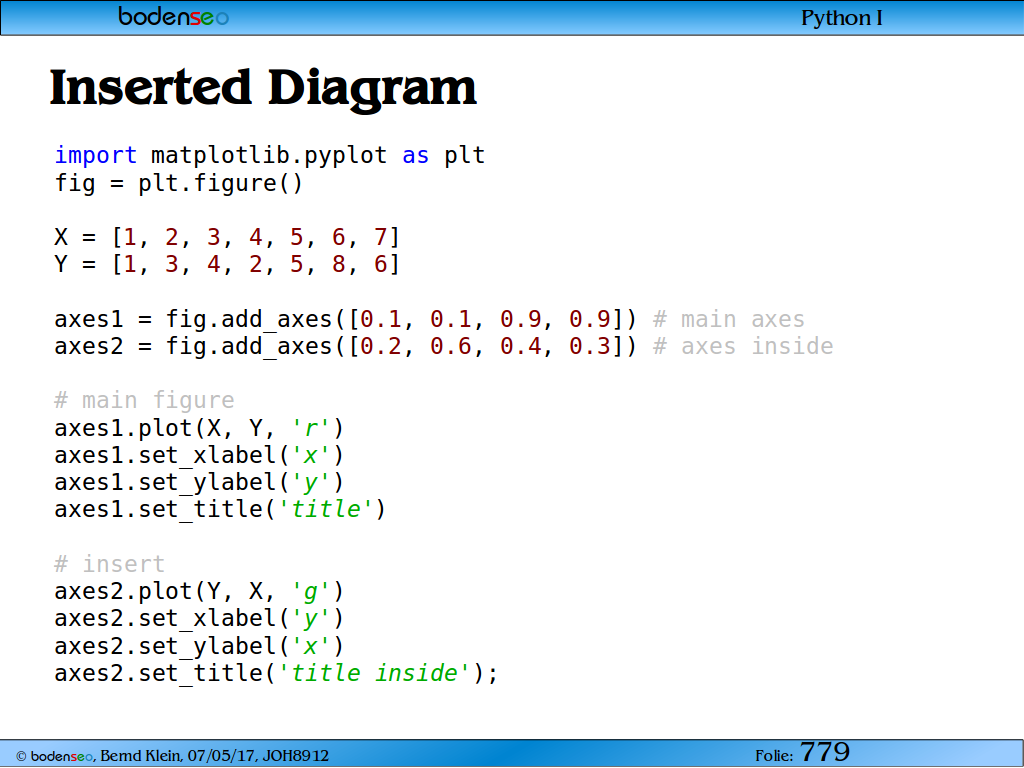Click the '# main figure' comment

coord(144,400)
